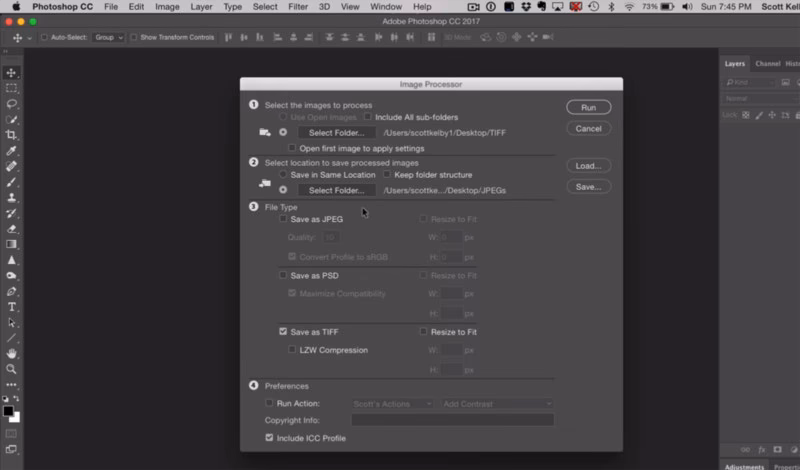Select the Healing Brush tool
This screenshot has width=800, height=470.
coord(11,166)
